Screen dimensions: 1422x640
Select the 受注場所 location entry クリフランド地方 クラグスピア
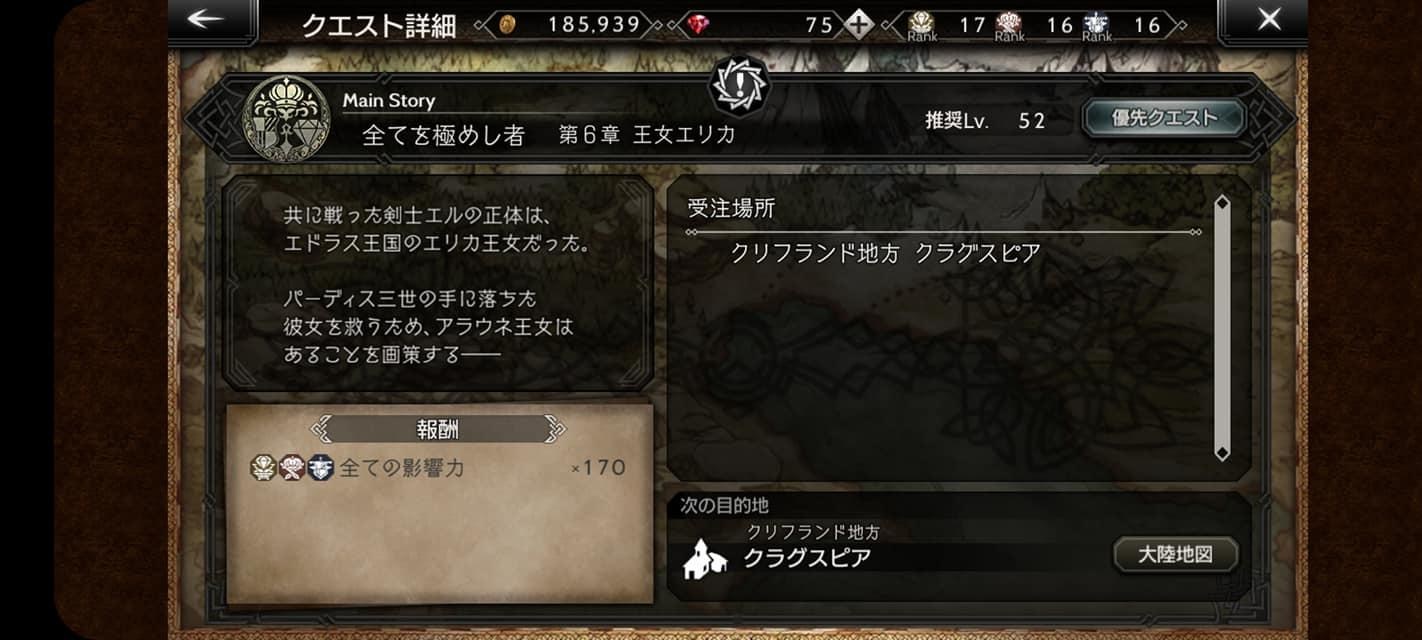(886, 253)
